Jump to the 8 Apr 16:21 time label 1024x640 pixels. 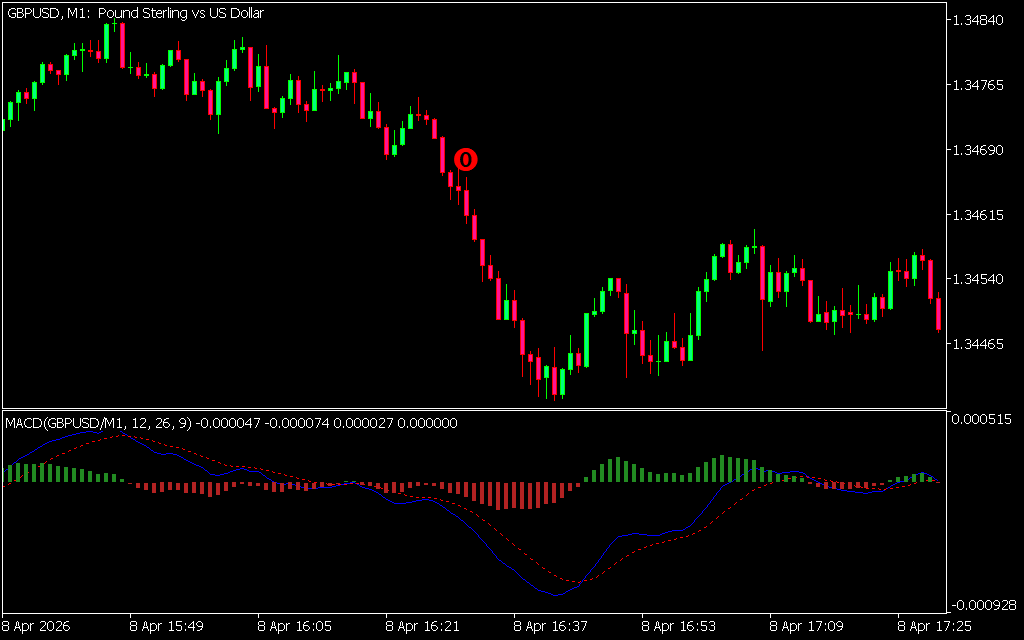point(422,627)
